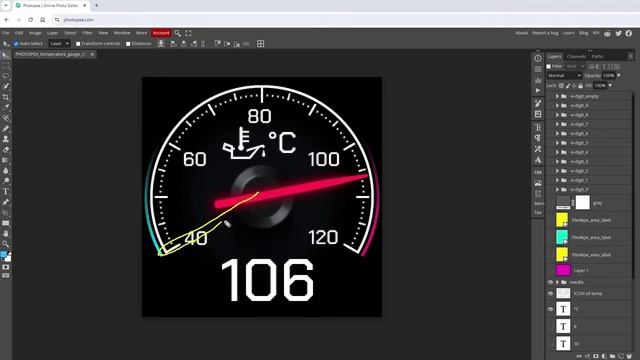The width and height of the screenshot is (640, 360).
Task: Toggle the Layers Filter checkbox
Action: pos(549,66)
